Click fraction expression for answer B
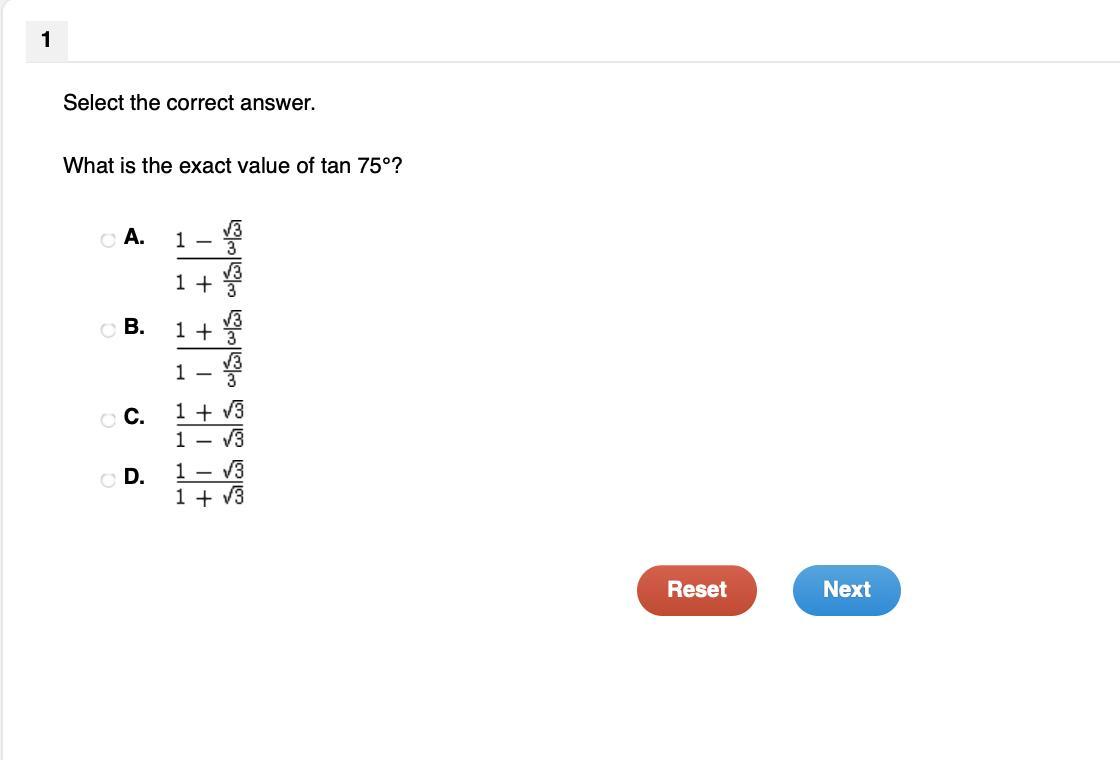Image resolution: width=1120 pixels, height=760 pixels. pyautogui.click(x=209, y=349)
